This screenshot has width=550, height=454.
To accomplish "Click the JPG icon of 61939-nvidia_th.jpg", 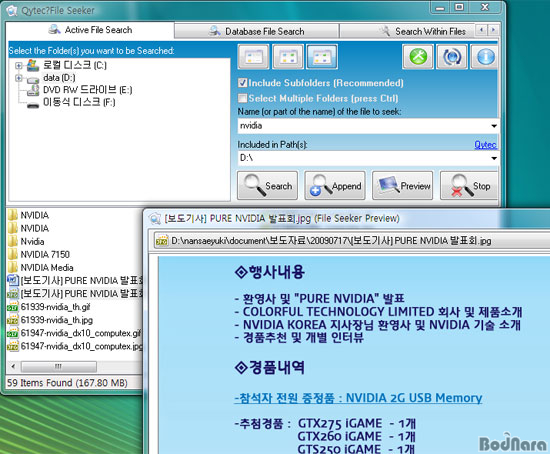I will pos(13,320).
